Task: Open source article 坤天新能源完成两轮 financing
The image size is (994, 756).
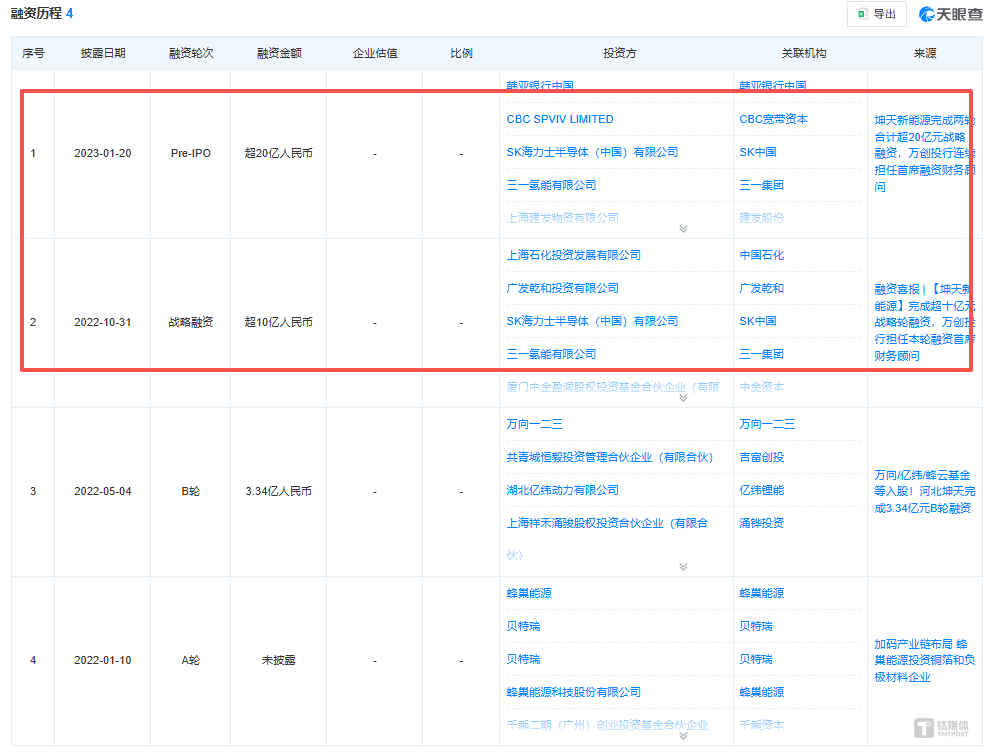Action: coord(924,153)
